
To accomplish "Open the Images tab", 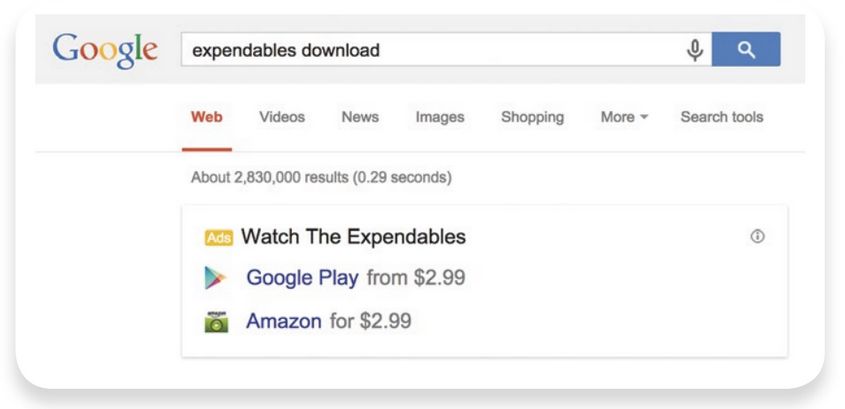I will pyautogui.click(x=440, y=117).
